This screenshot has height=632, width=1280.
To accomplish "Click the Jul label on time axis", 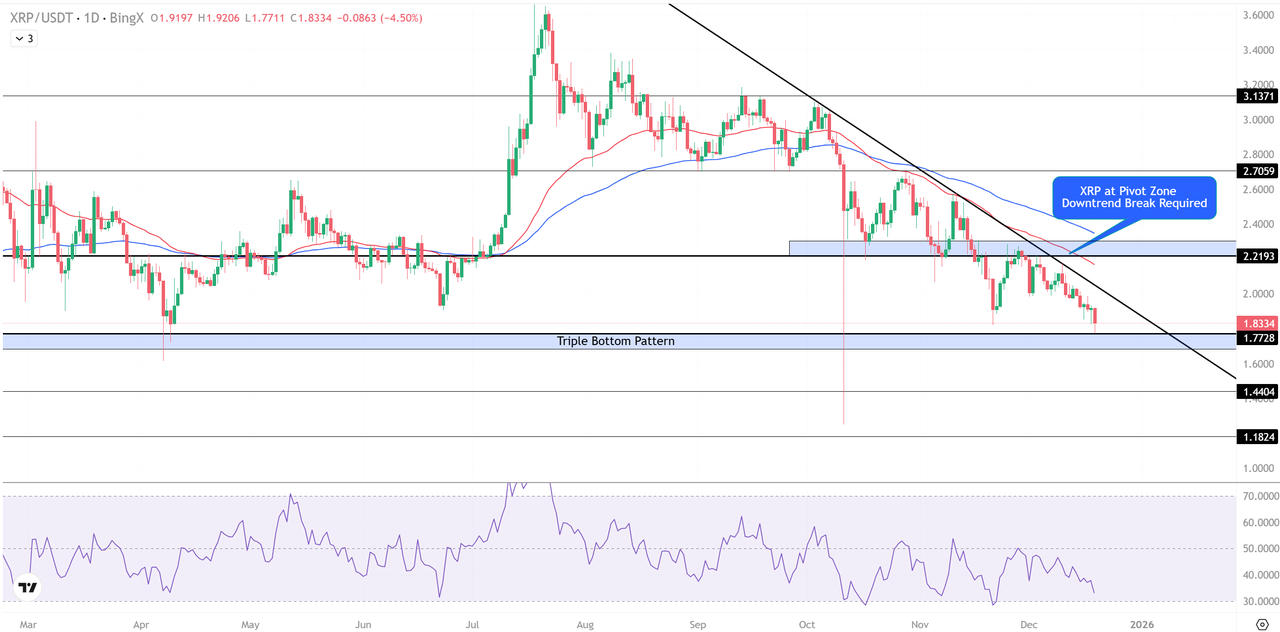I will pos(471,623).
